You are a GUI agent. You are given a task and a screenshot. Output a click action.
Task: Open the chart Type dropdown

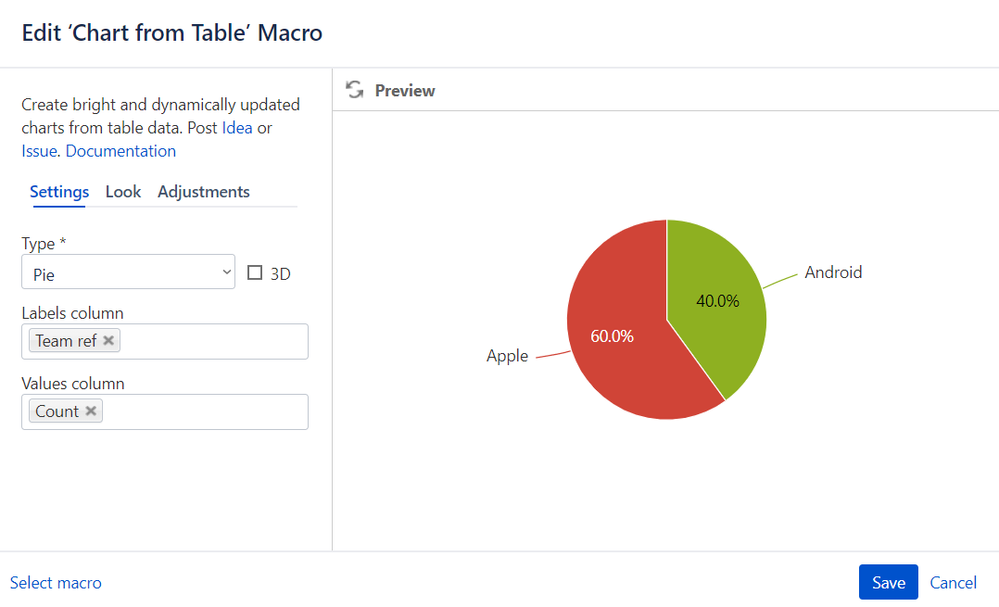coord(128,273)
